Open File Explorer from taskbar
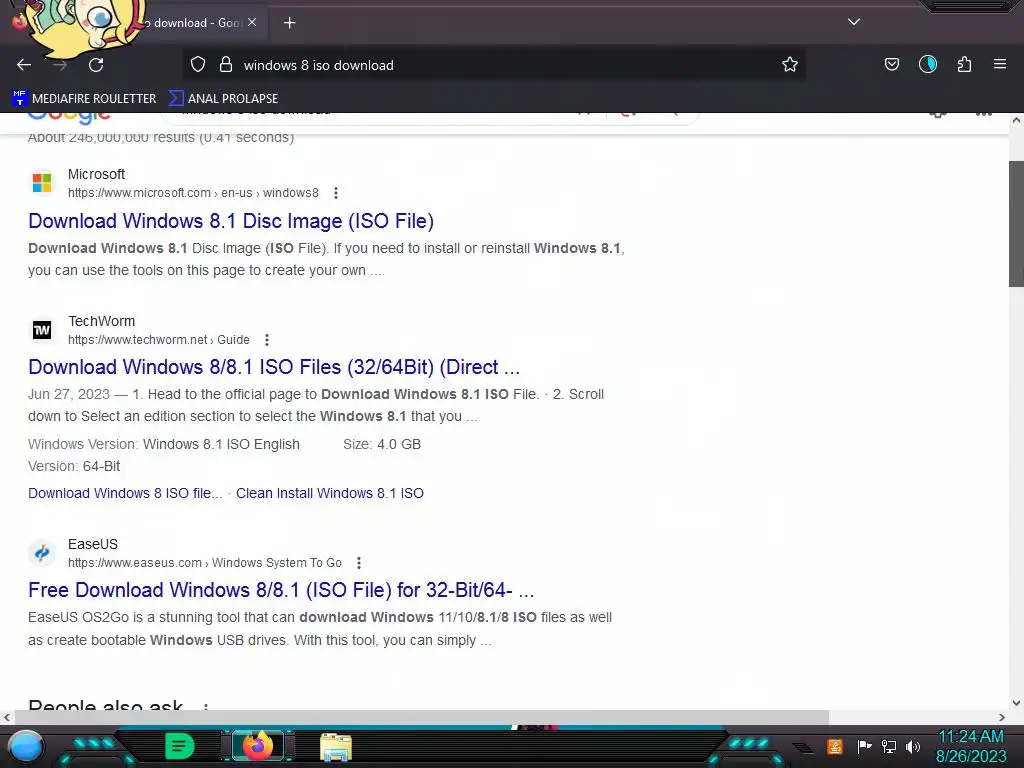 [336, 747]
